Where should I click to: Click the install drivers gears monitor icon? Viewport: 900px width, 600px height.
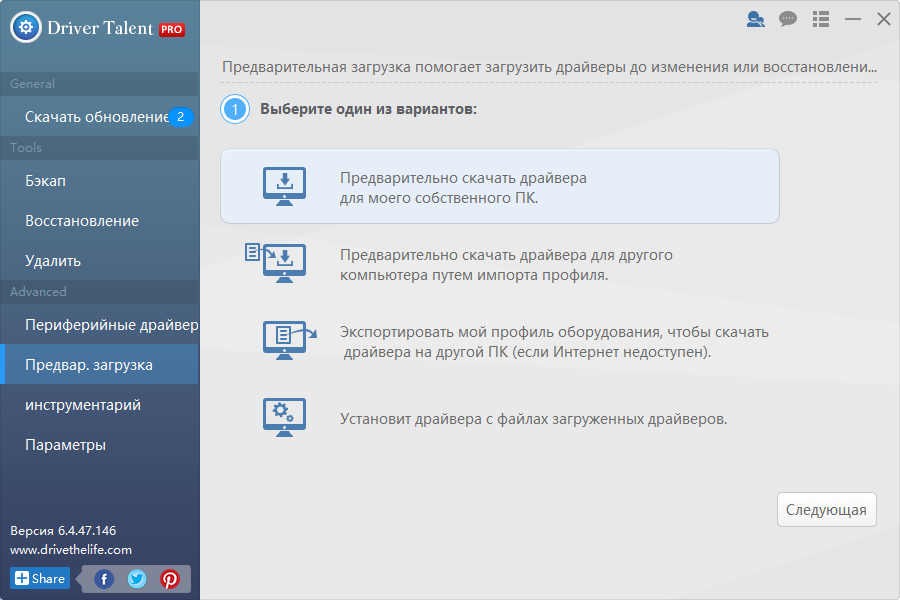[x=284, y=417]
